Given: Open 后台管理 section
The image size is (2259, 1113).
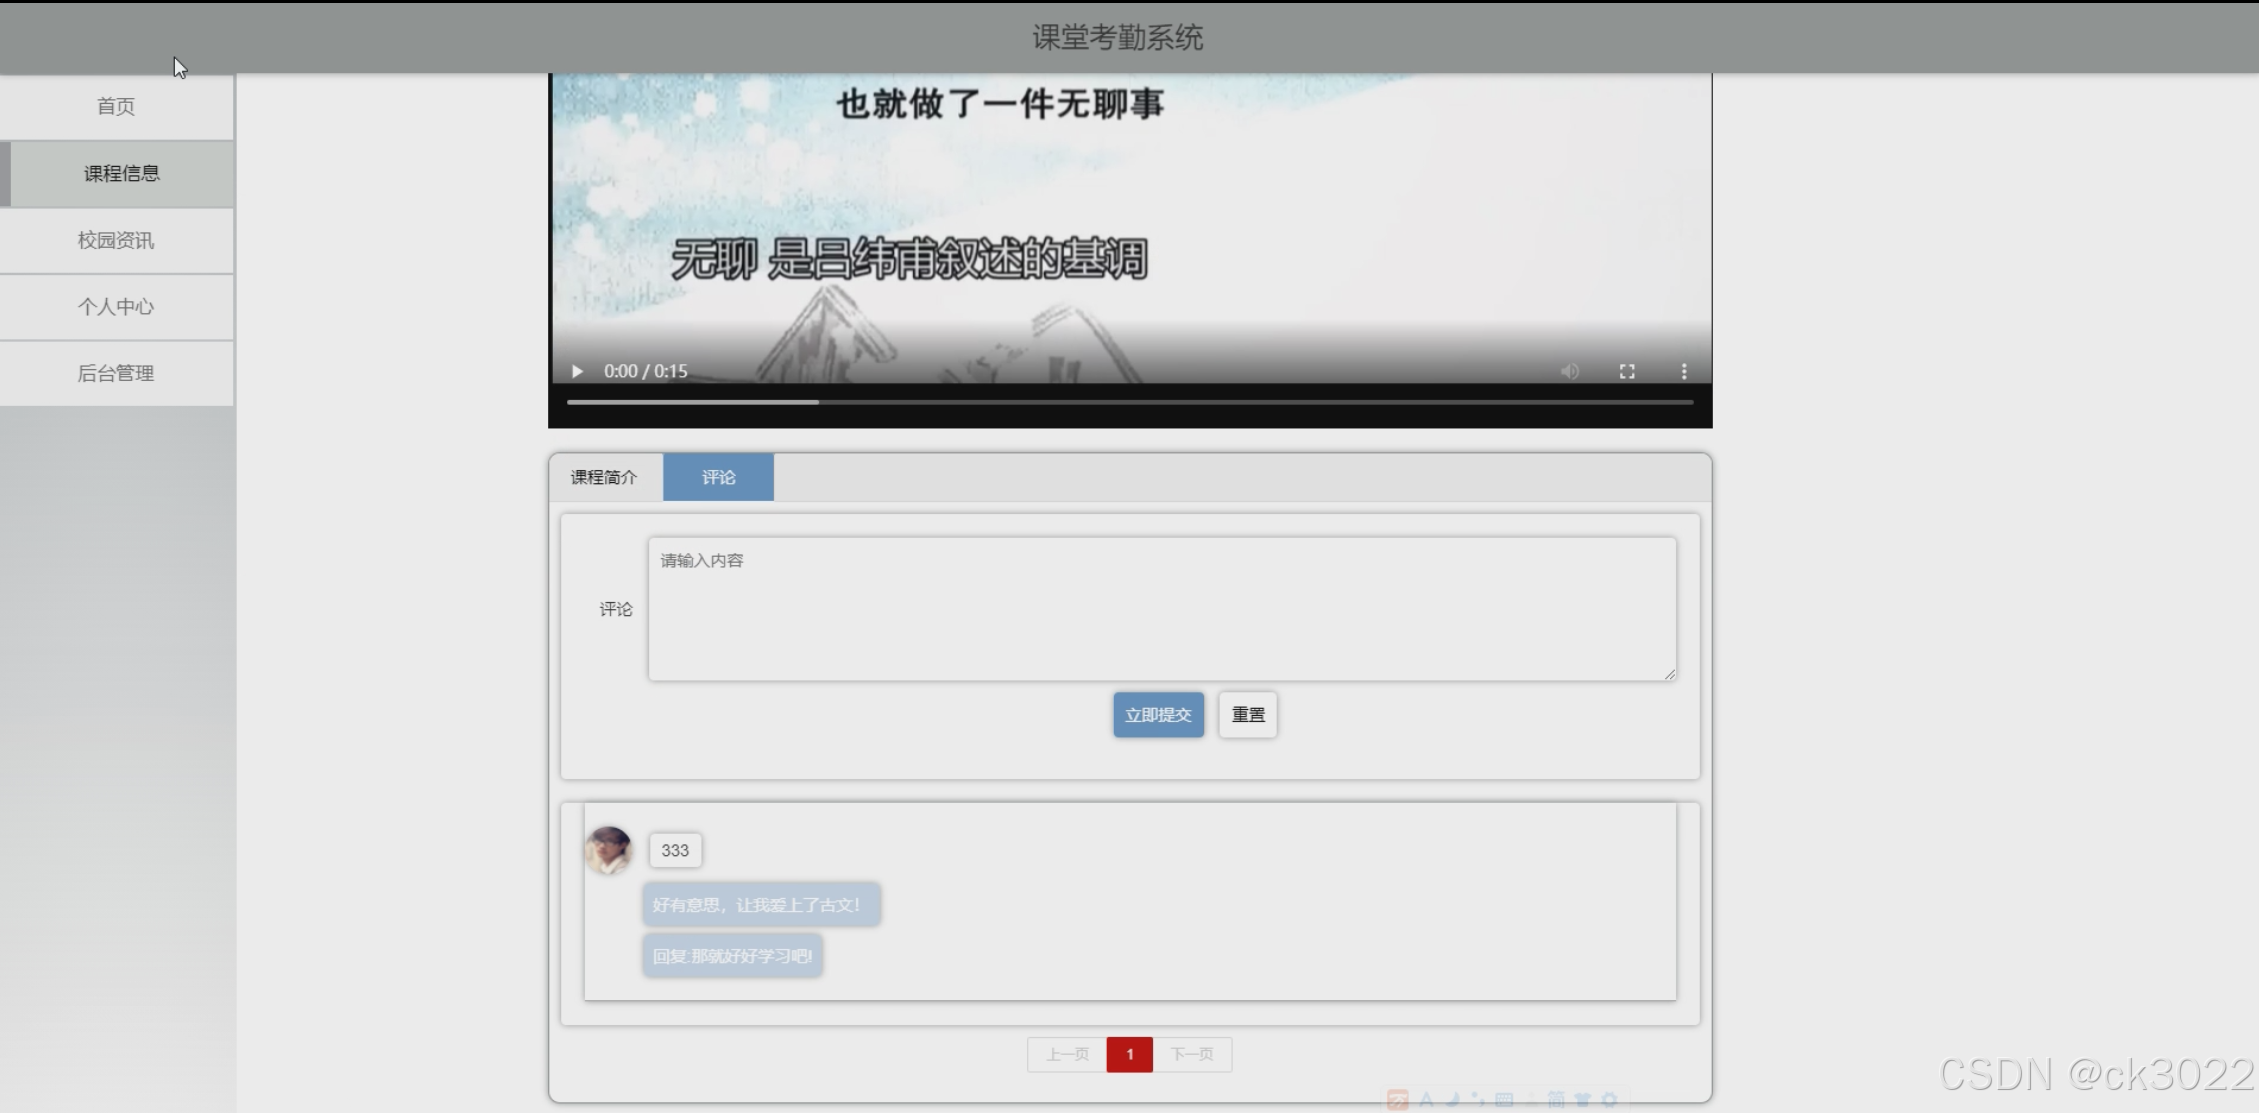Looking at the screenshot, I should pyautogui.click(x=116, y=373).
